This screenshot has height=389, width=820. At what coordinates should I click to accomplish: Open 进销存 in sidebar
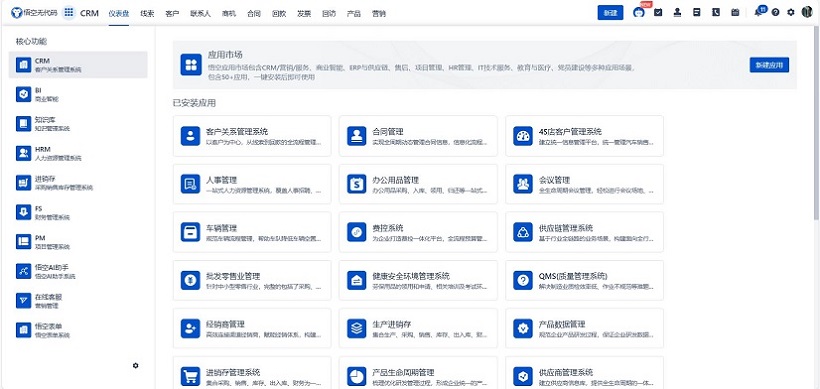[x=78, y=183]
